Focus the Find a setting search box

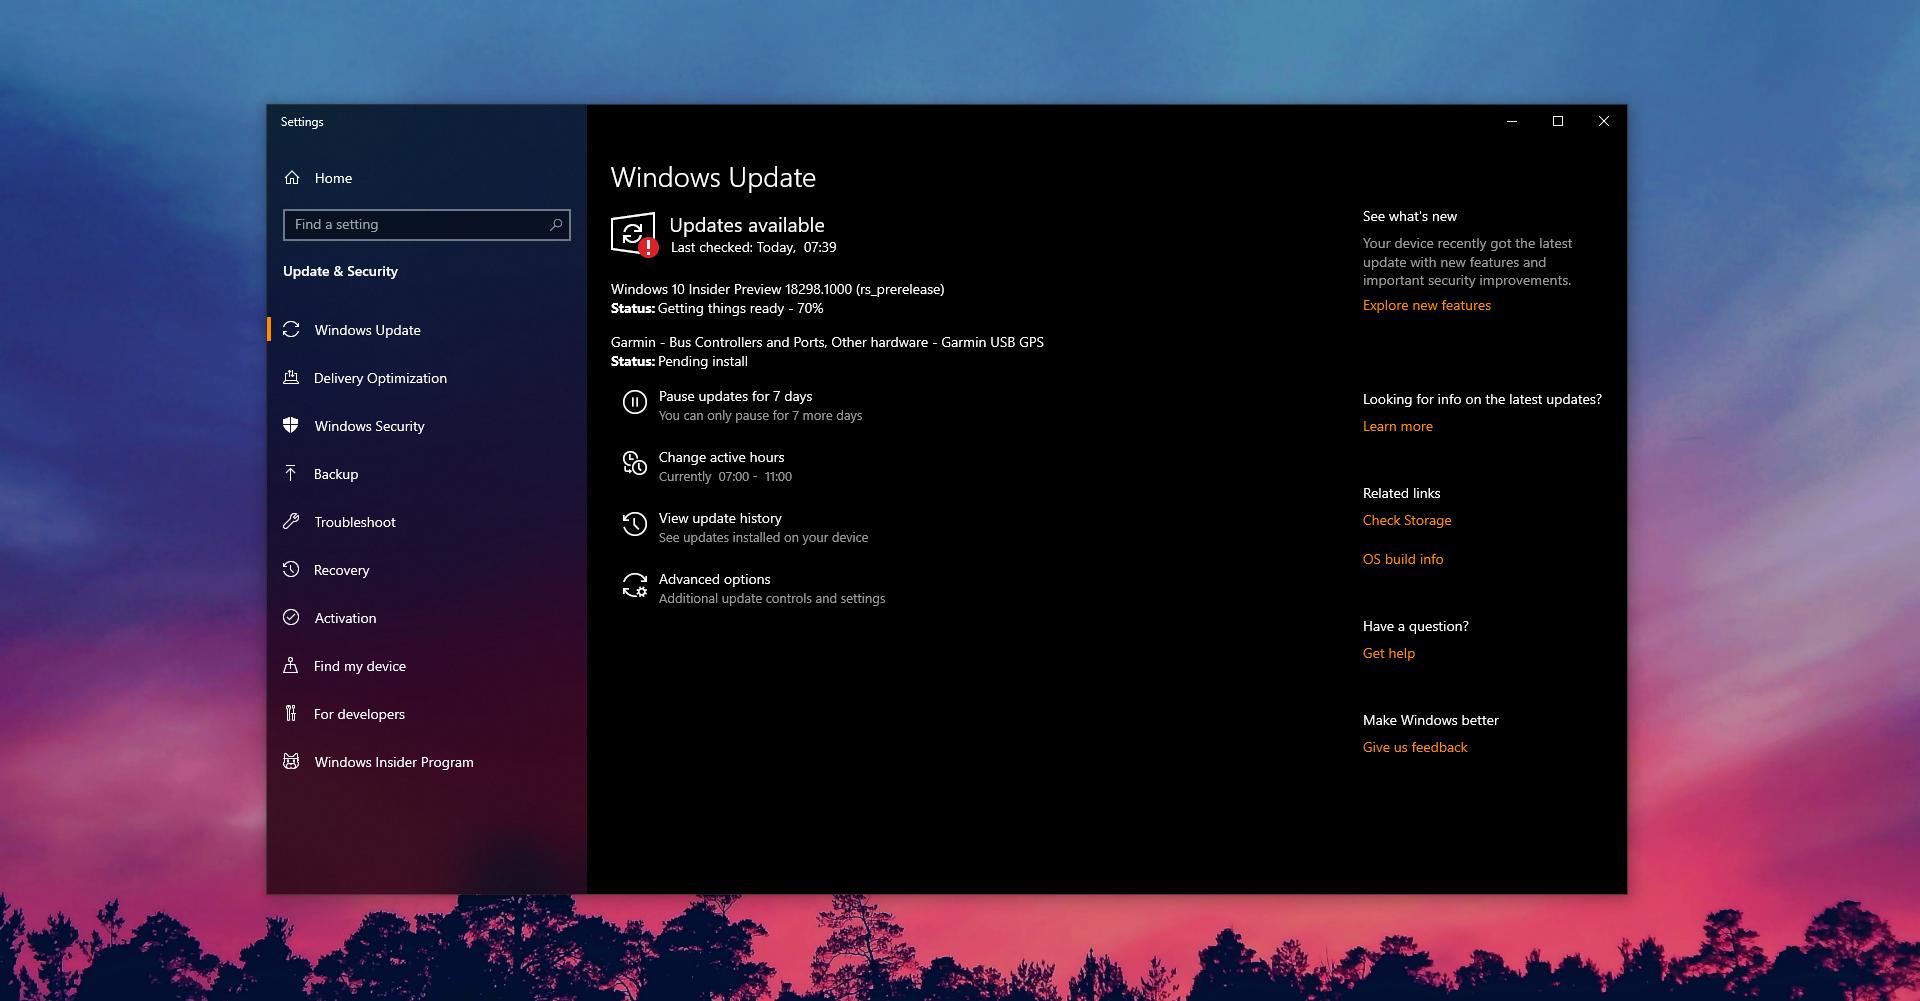click(x=427, y=224)
